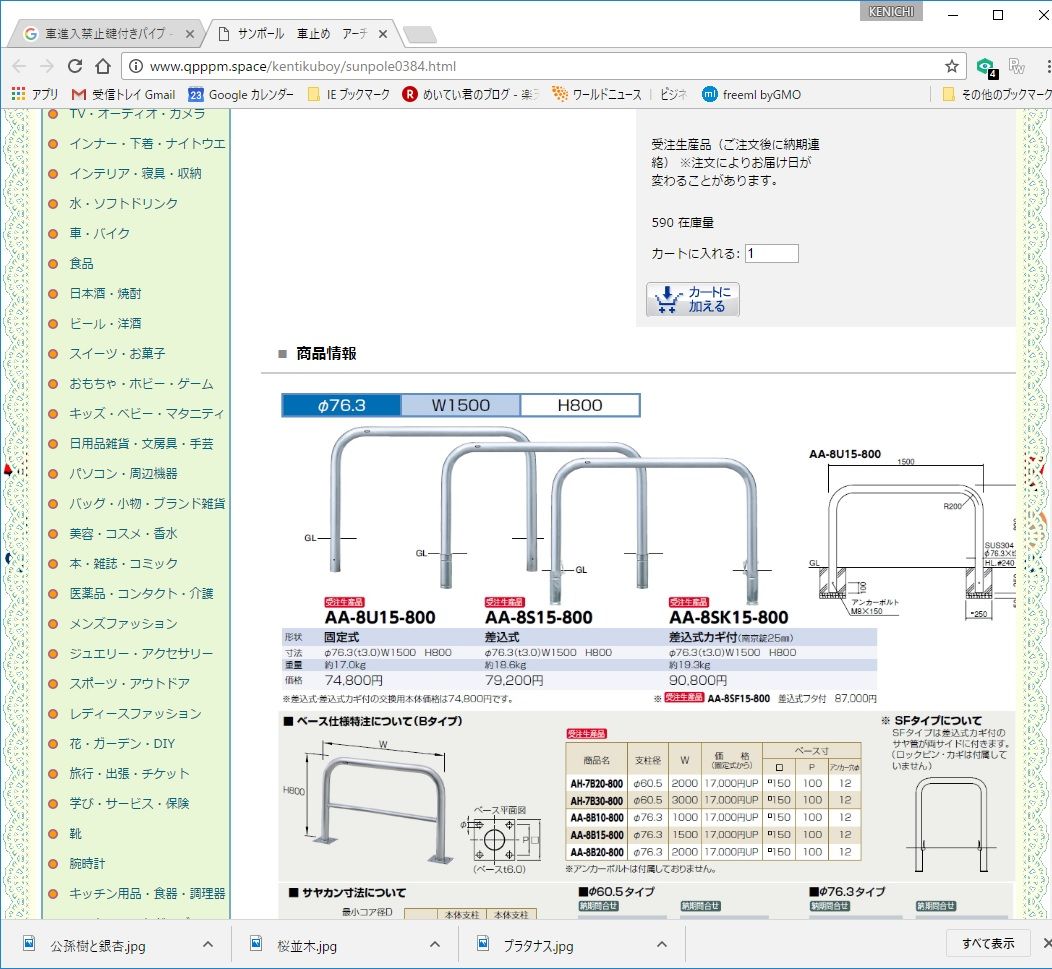Open the 日本酒・焼酎 category link
The height and width of the screenshot is (969, 1052).
click(105, 293)
